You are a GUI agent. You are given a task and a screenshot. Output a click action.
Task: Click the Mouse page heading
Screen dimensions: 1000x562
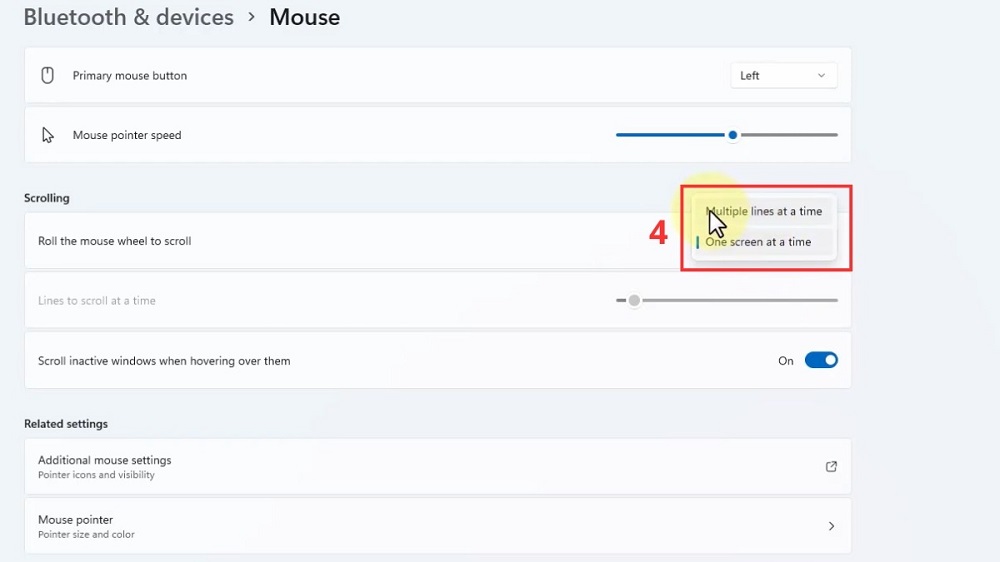coord(304,18)
